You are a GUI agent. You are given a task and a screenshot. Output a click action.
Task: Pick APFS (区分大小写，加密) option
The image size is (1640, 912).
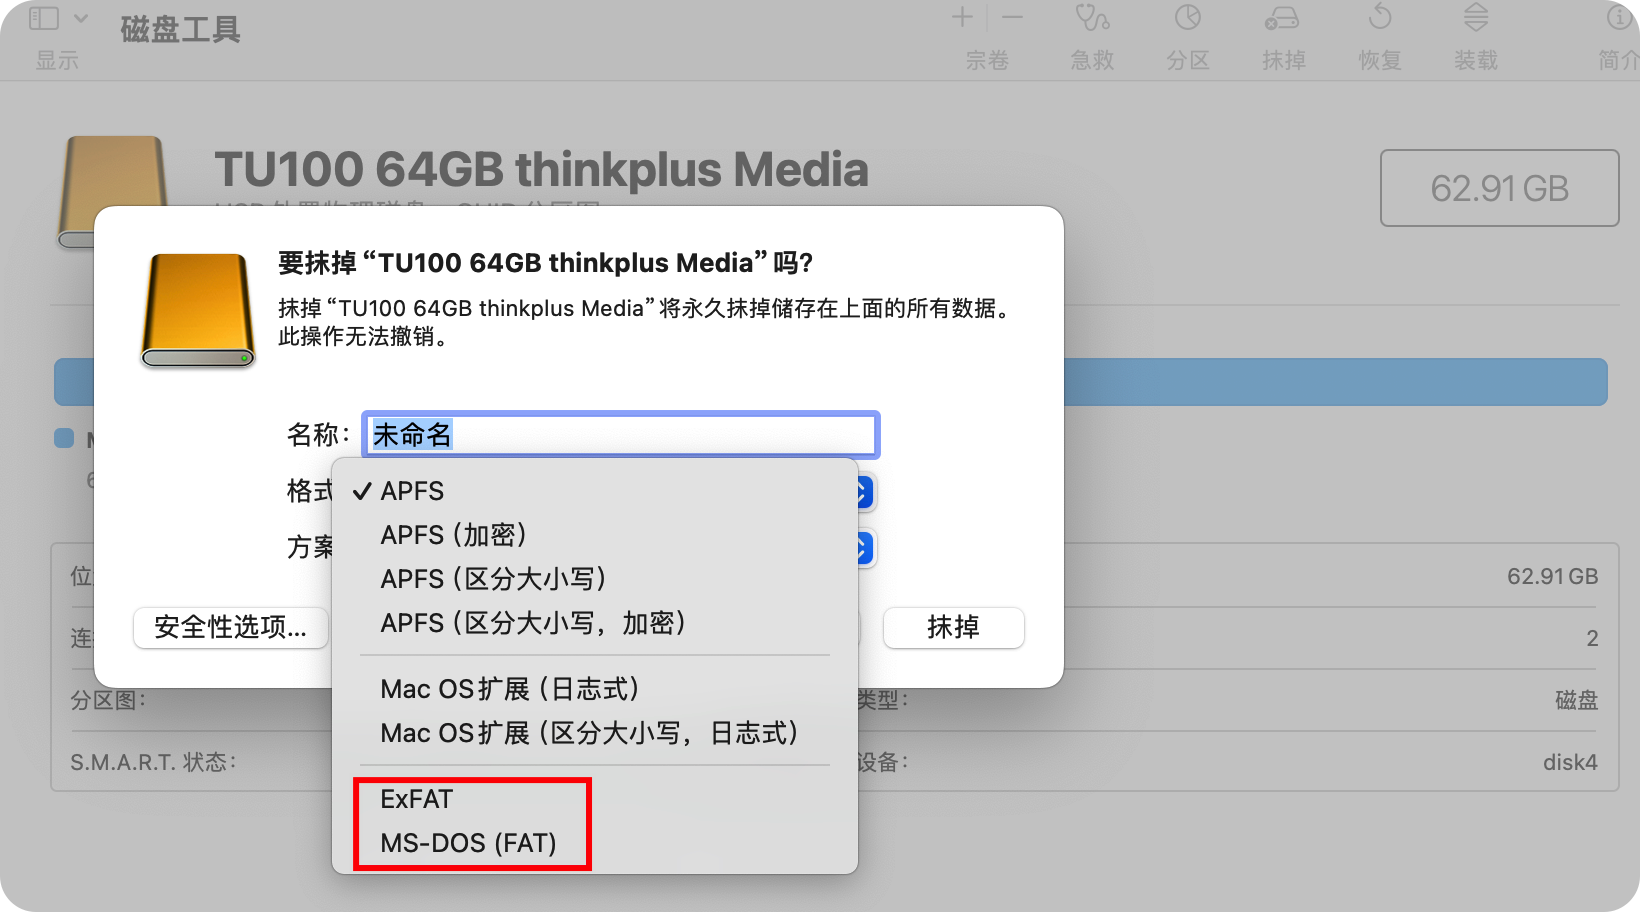click(x=533, y=623)
